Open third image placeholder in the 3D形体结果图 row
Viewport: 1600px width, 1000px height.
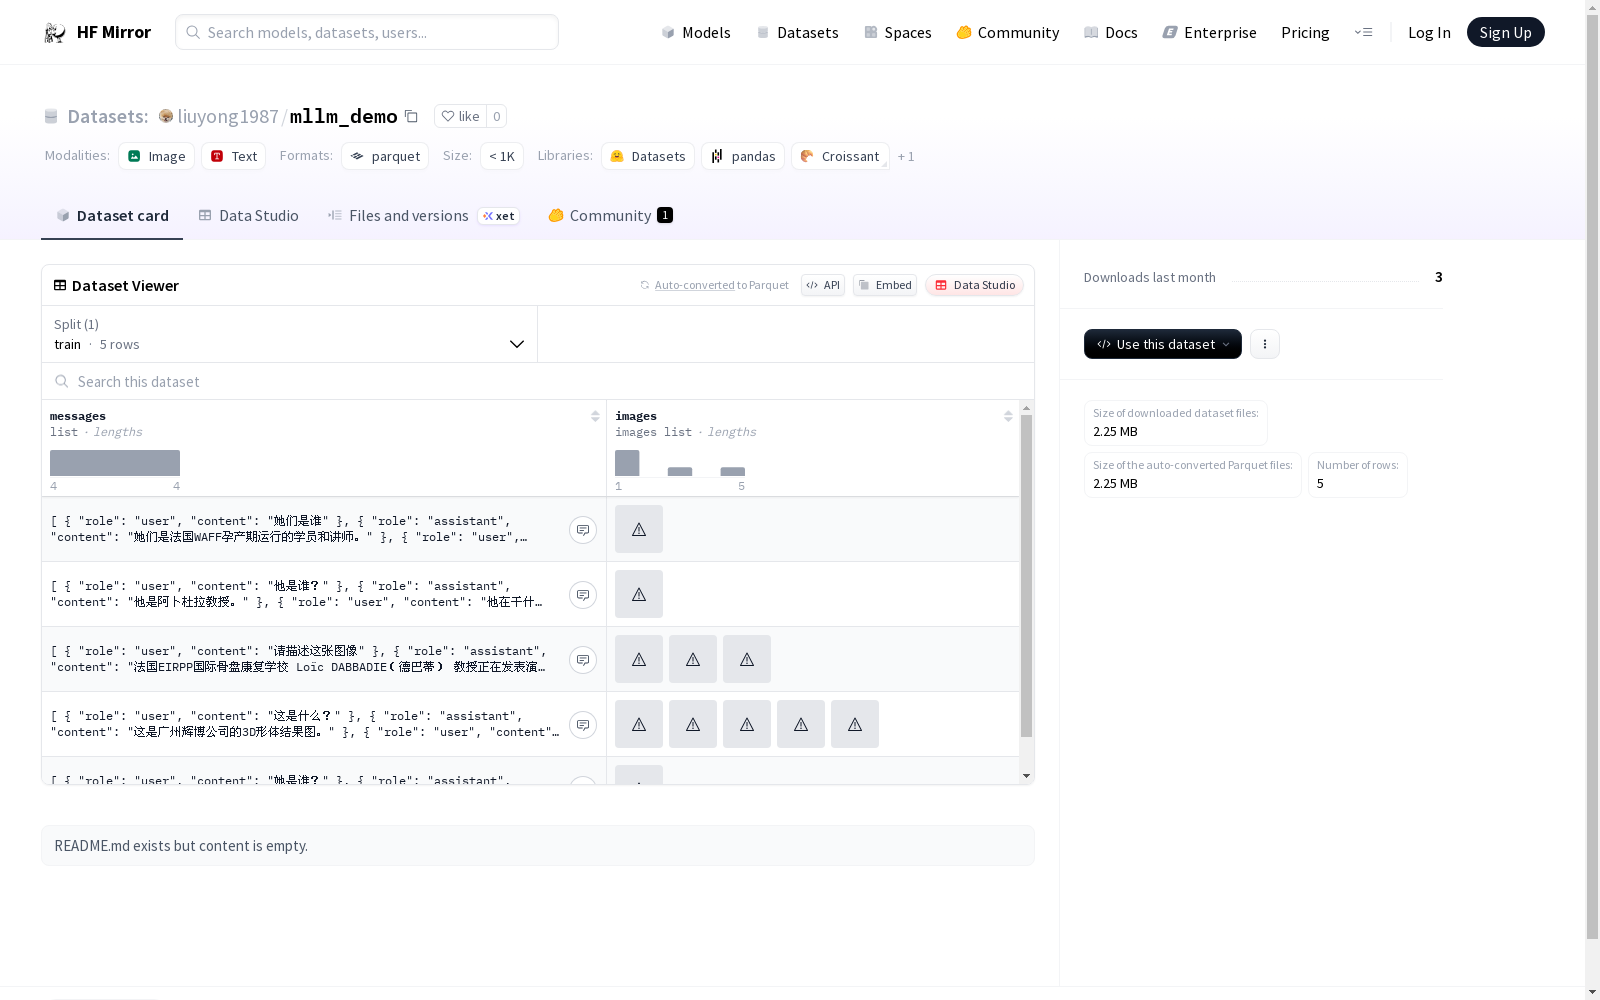[747, 724]
